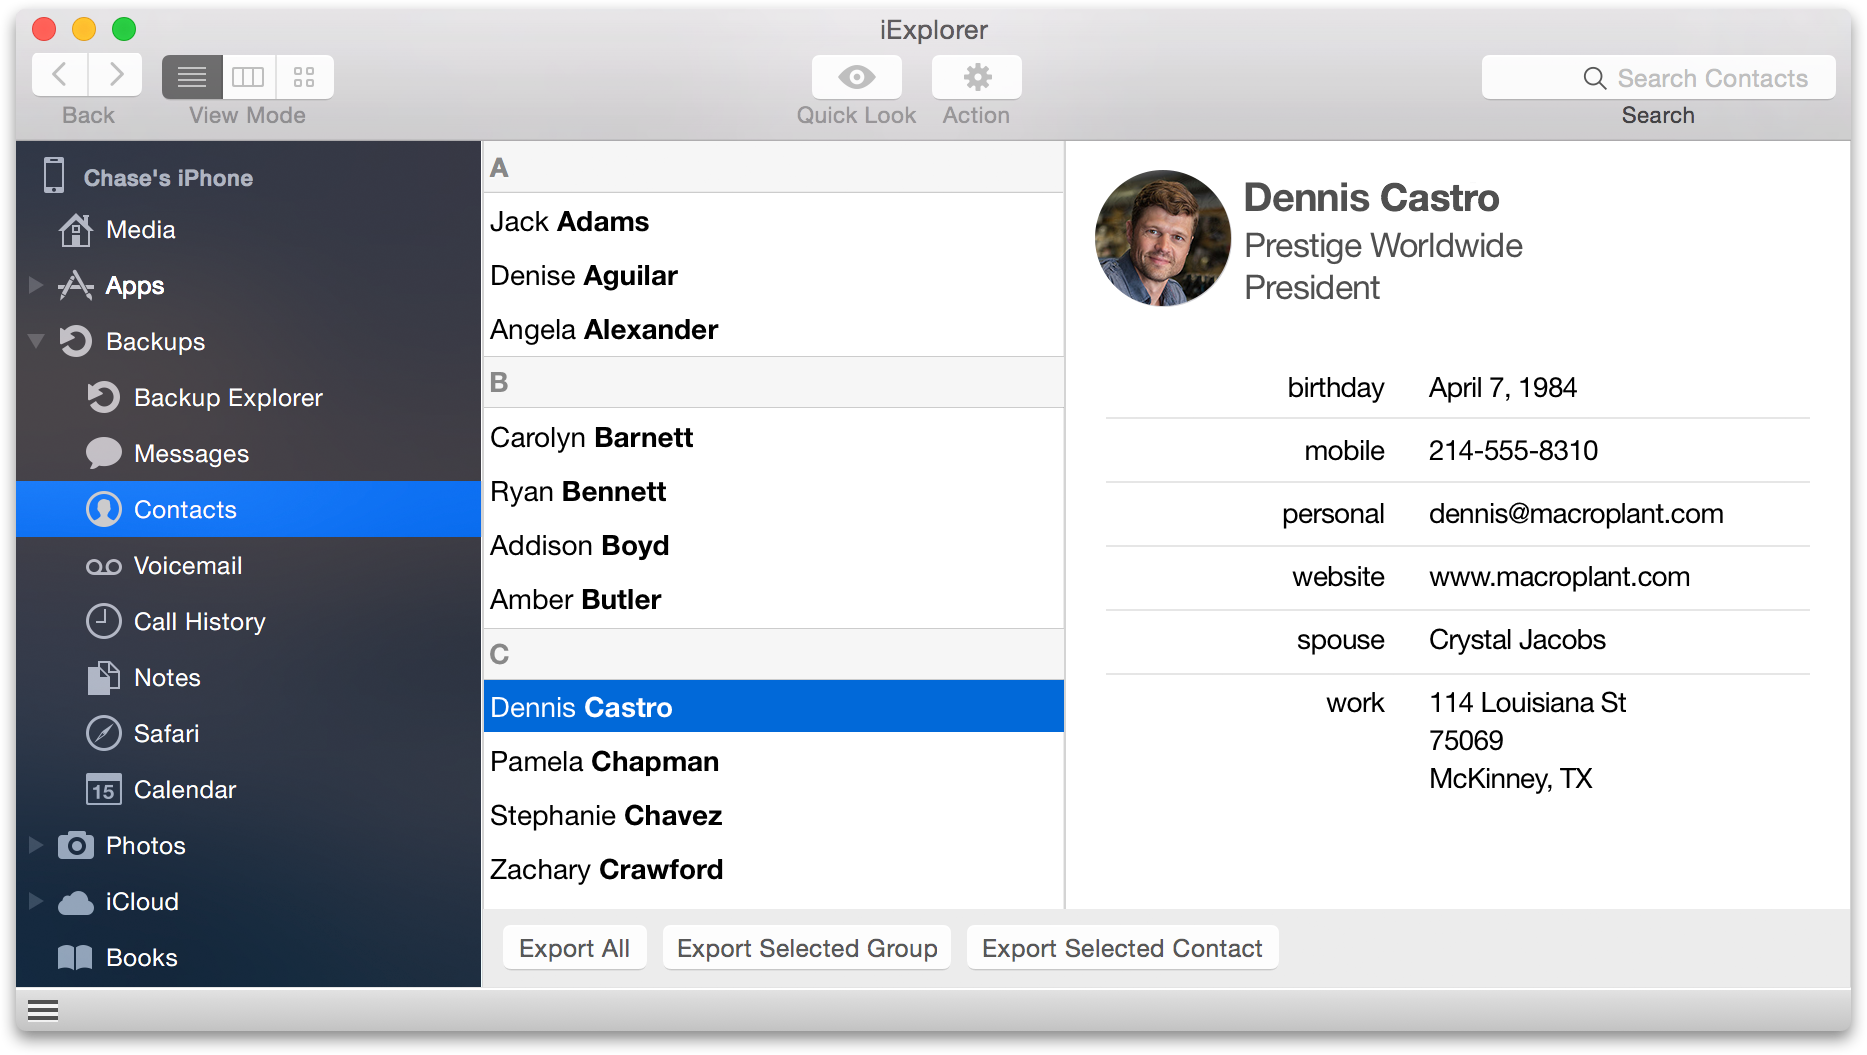
Task: Open Calendar from the Backups section
Action: click(185, 789)
